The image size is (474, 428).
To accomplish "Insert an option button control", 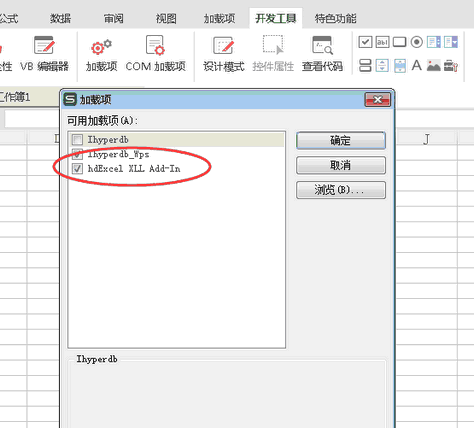I will 416,42.
